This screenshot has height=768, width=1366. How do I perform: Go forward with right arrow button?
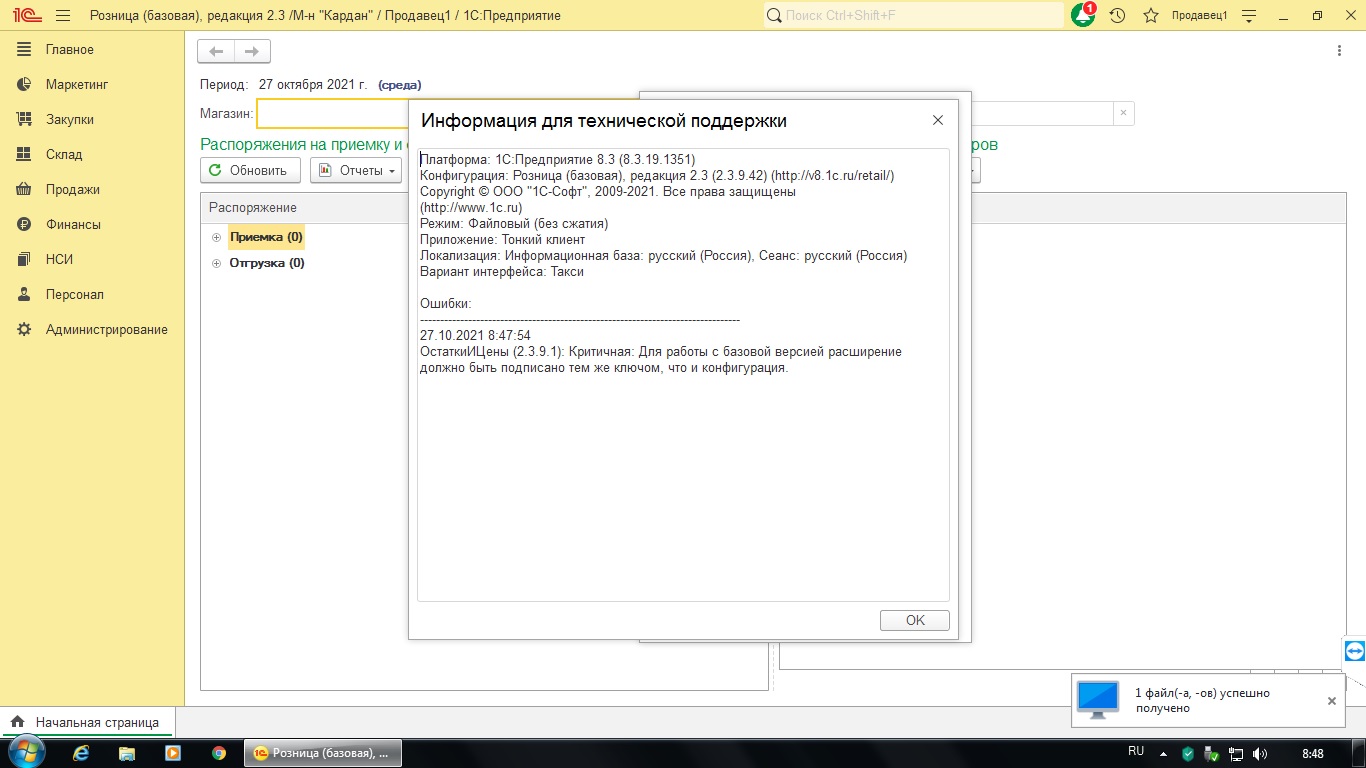tap(252, 51)
